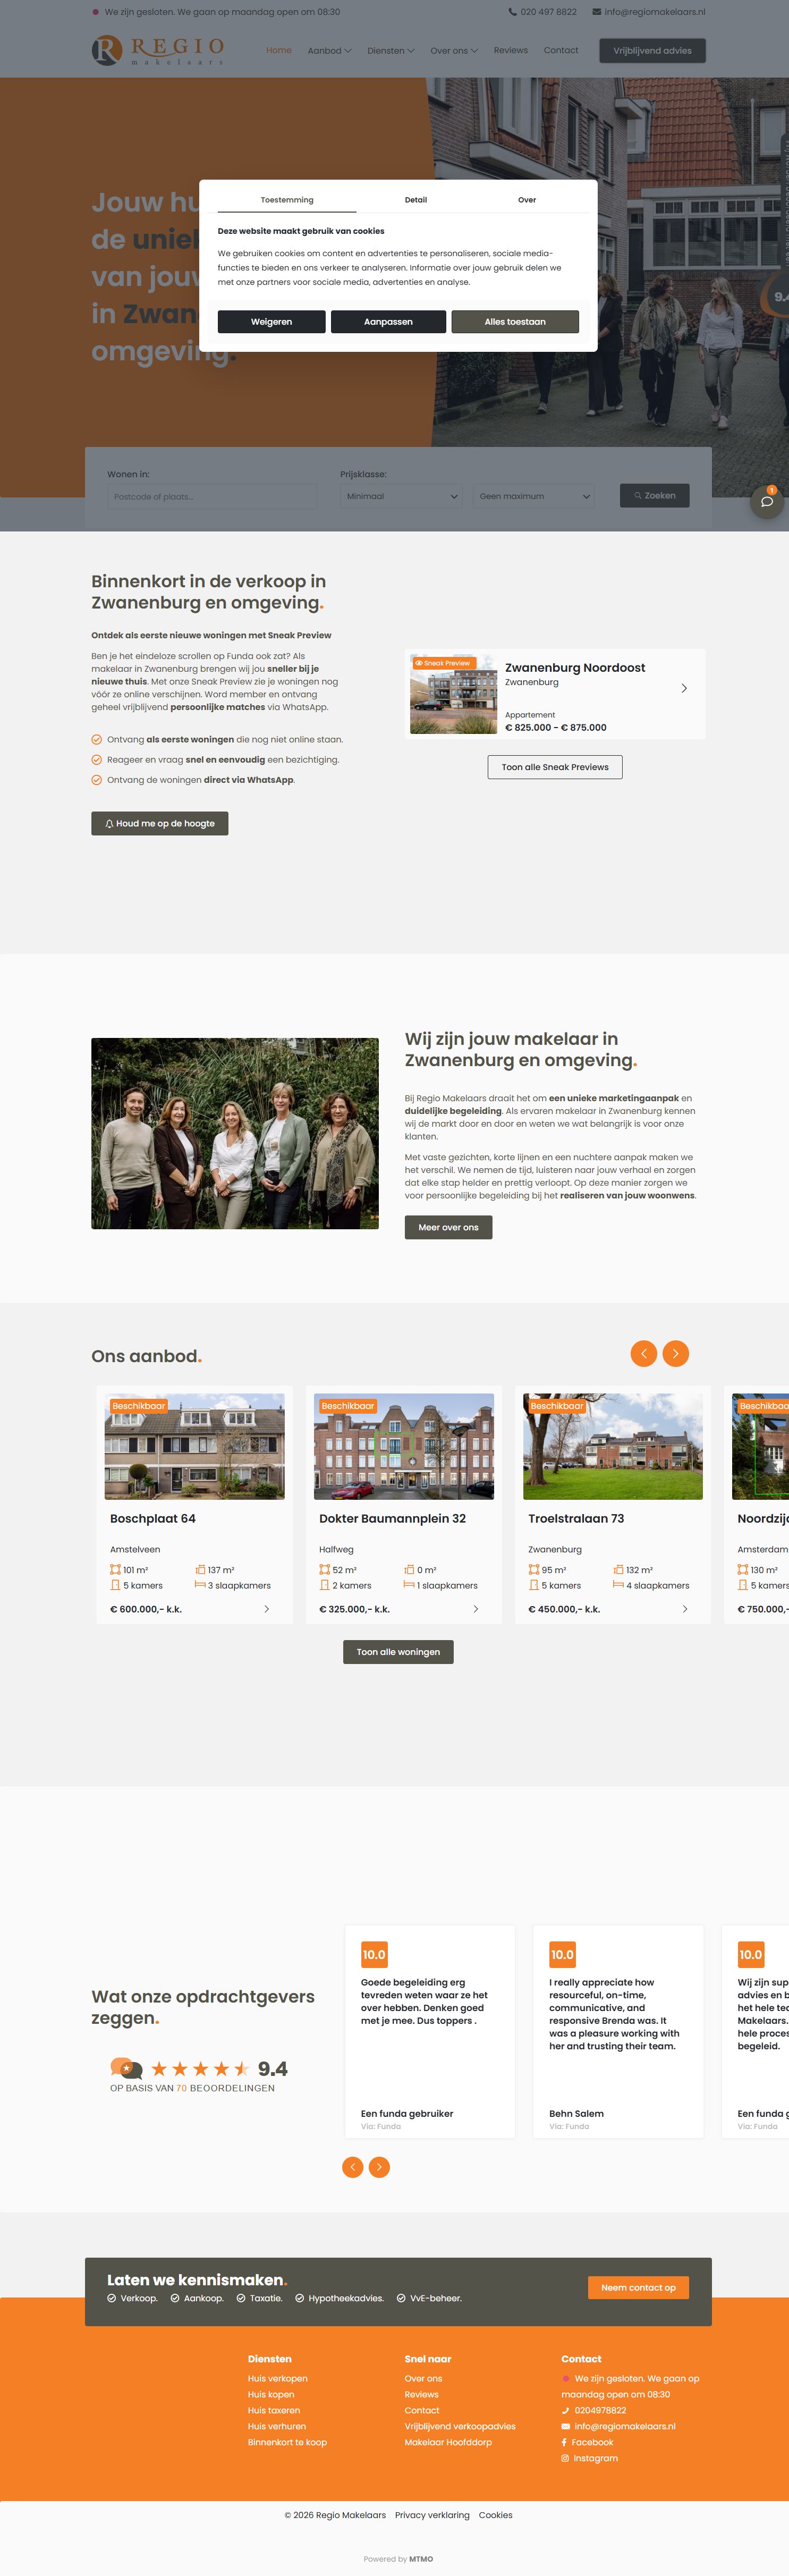Click the Vrijblijvend advies button
The width and height of the screenshot is (789, 2576).
pos(652,50)
